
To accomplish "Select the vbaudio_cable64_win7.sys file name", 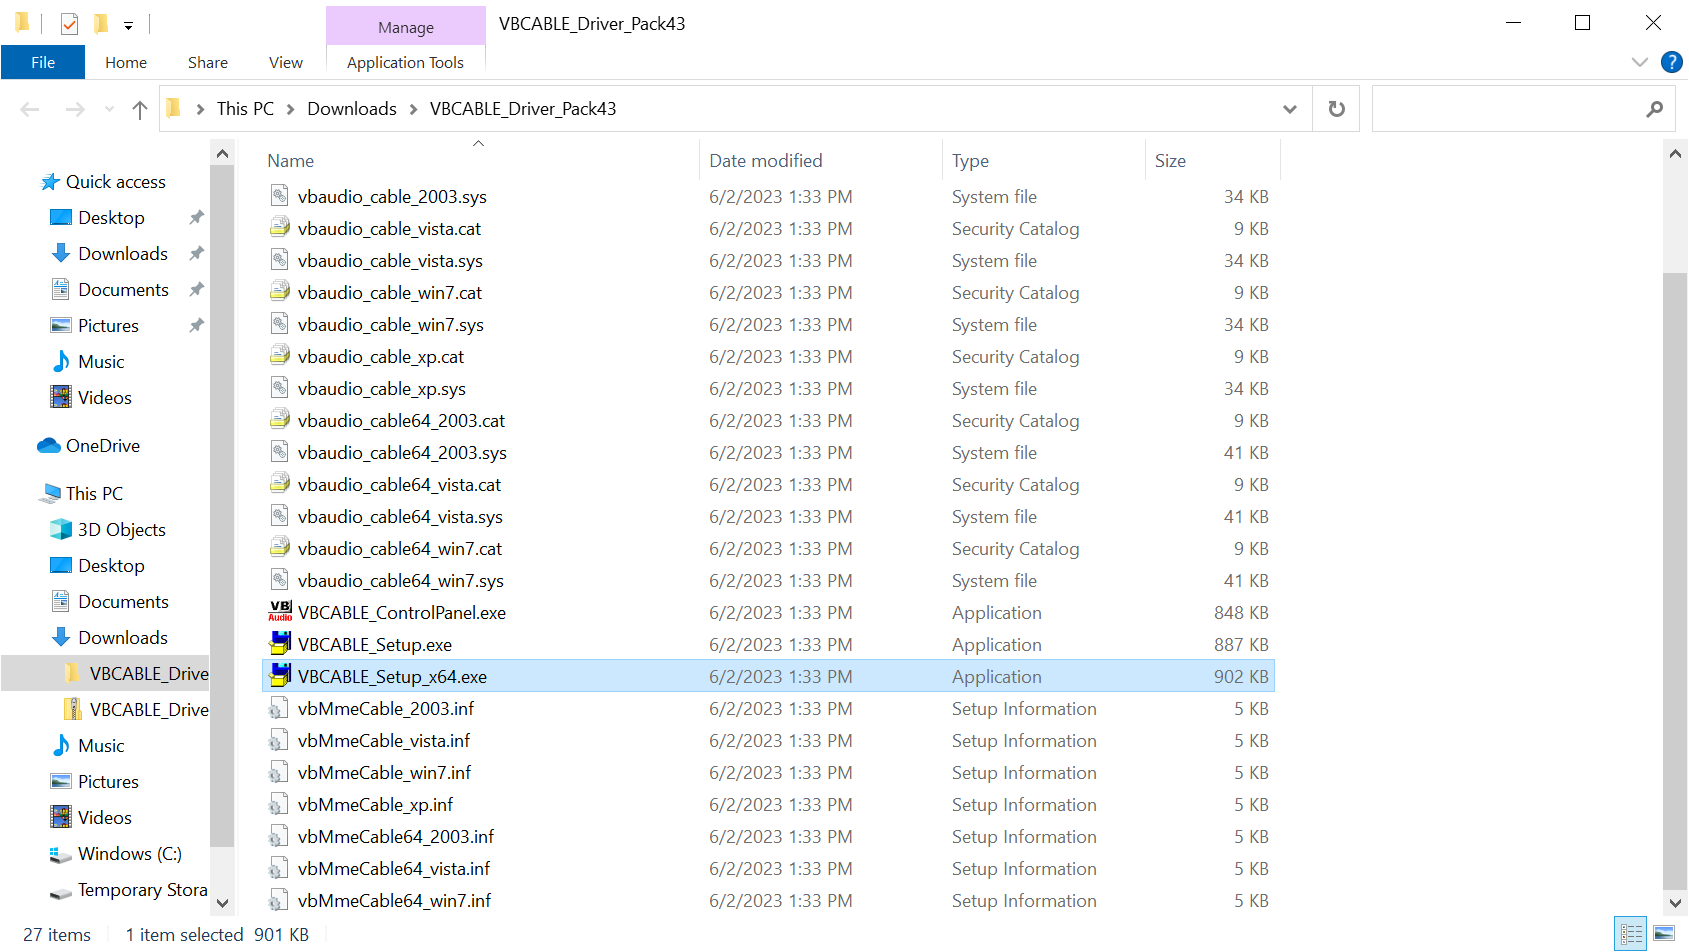I will [400, 581].
